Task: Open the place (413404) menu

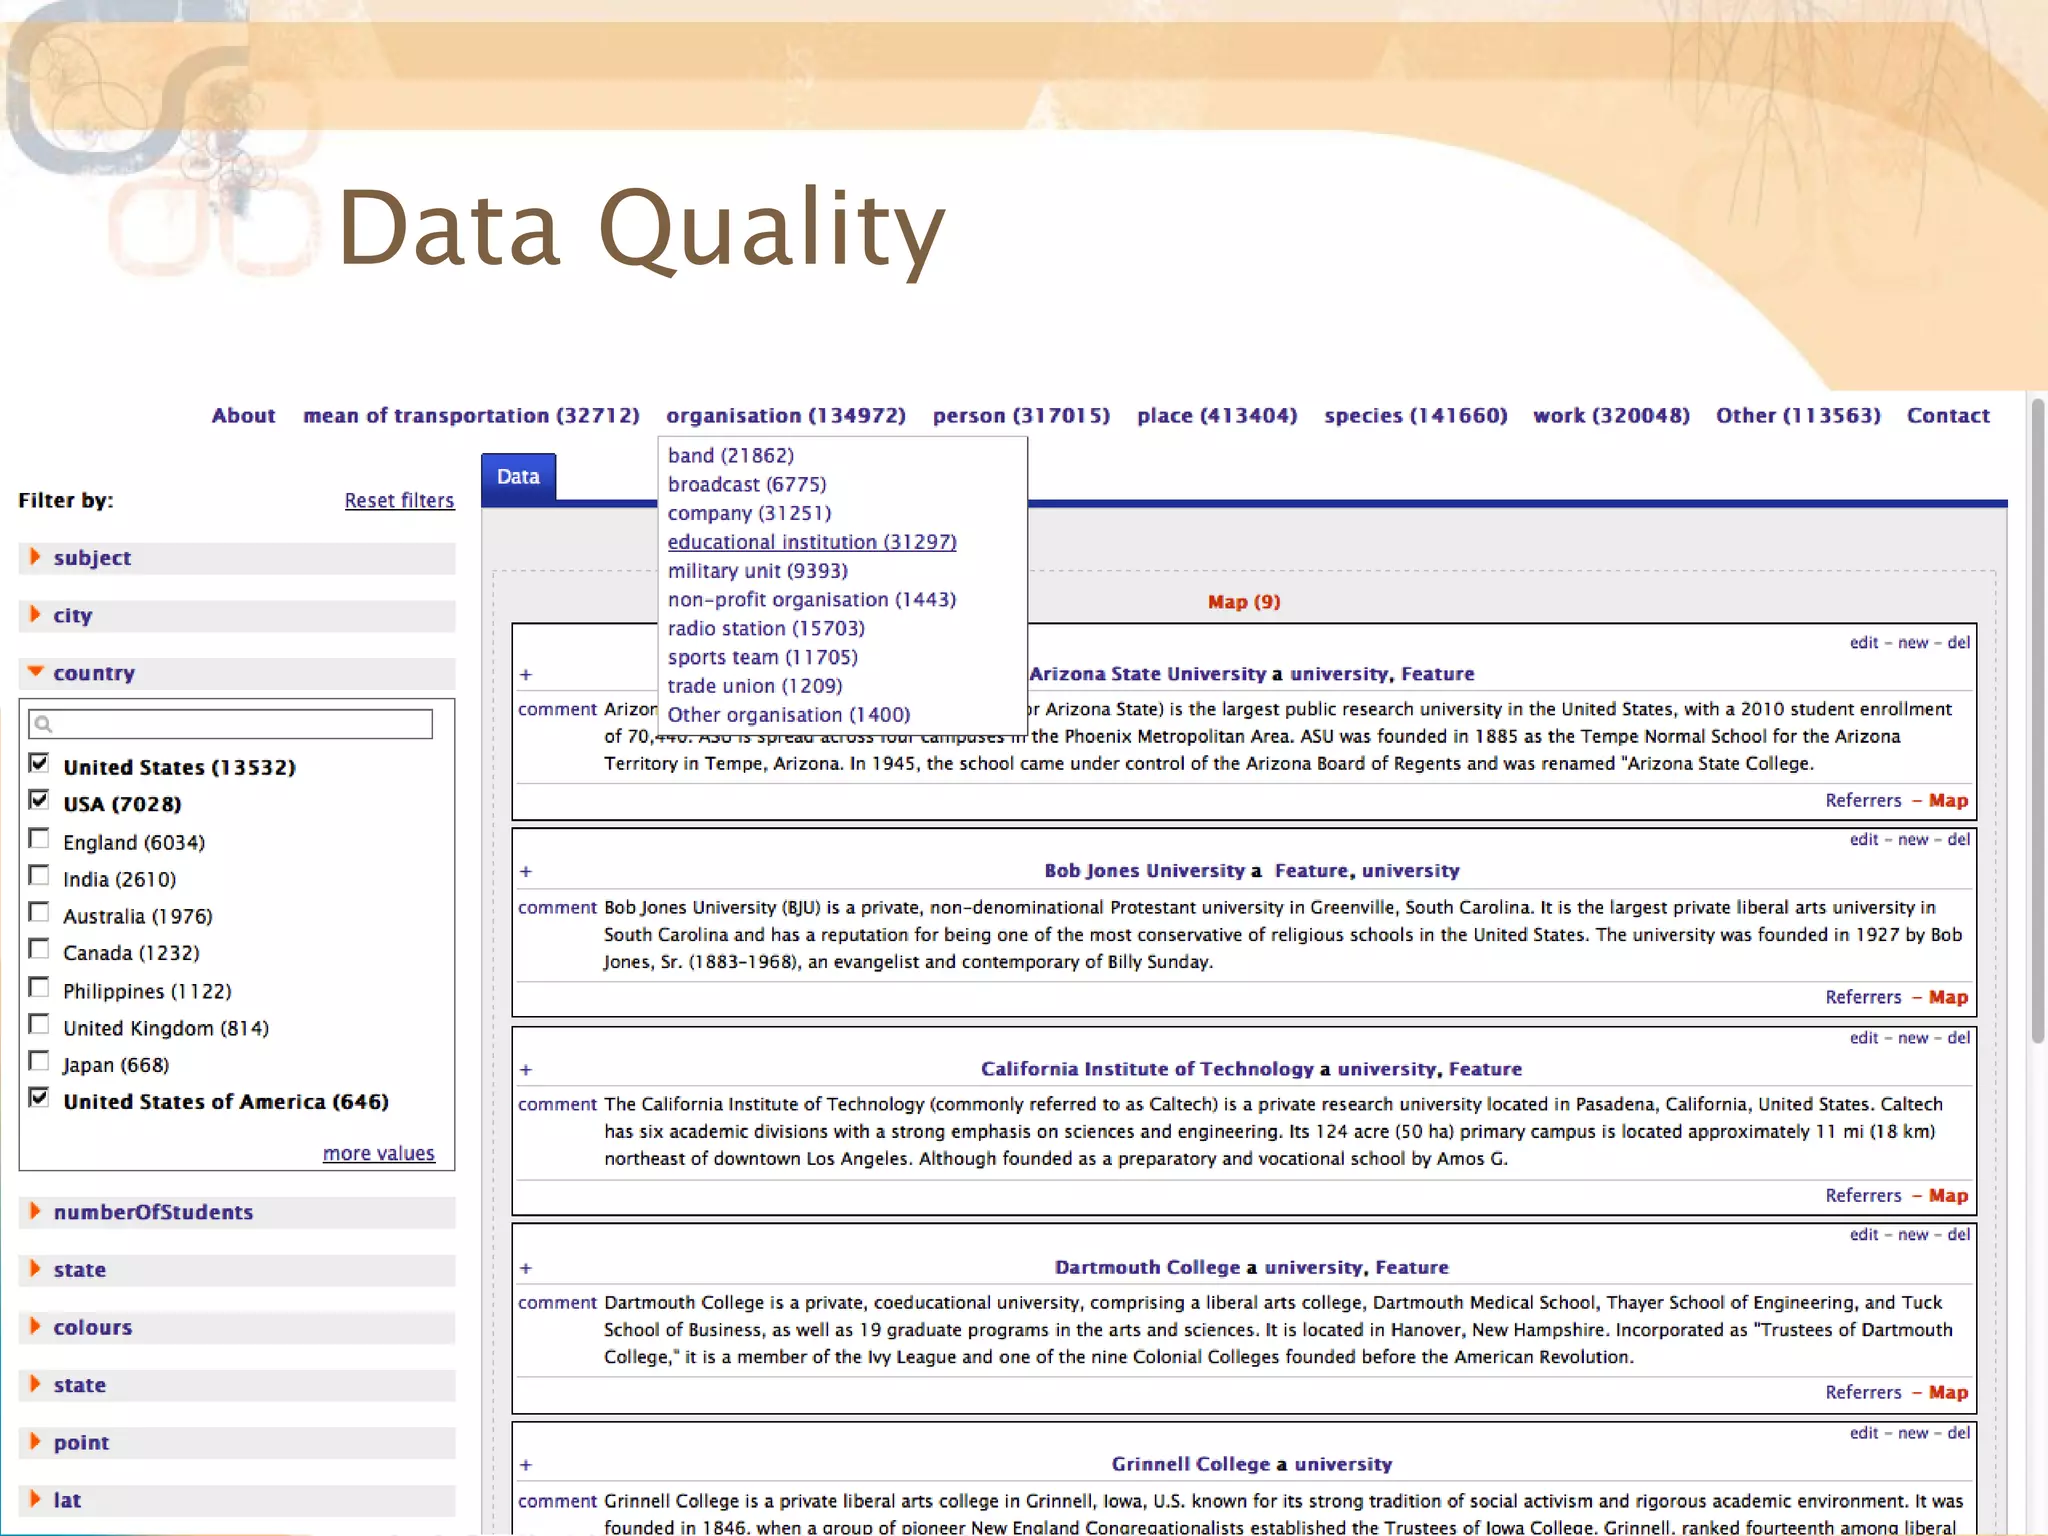Action: (x=1217, y=416)
